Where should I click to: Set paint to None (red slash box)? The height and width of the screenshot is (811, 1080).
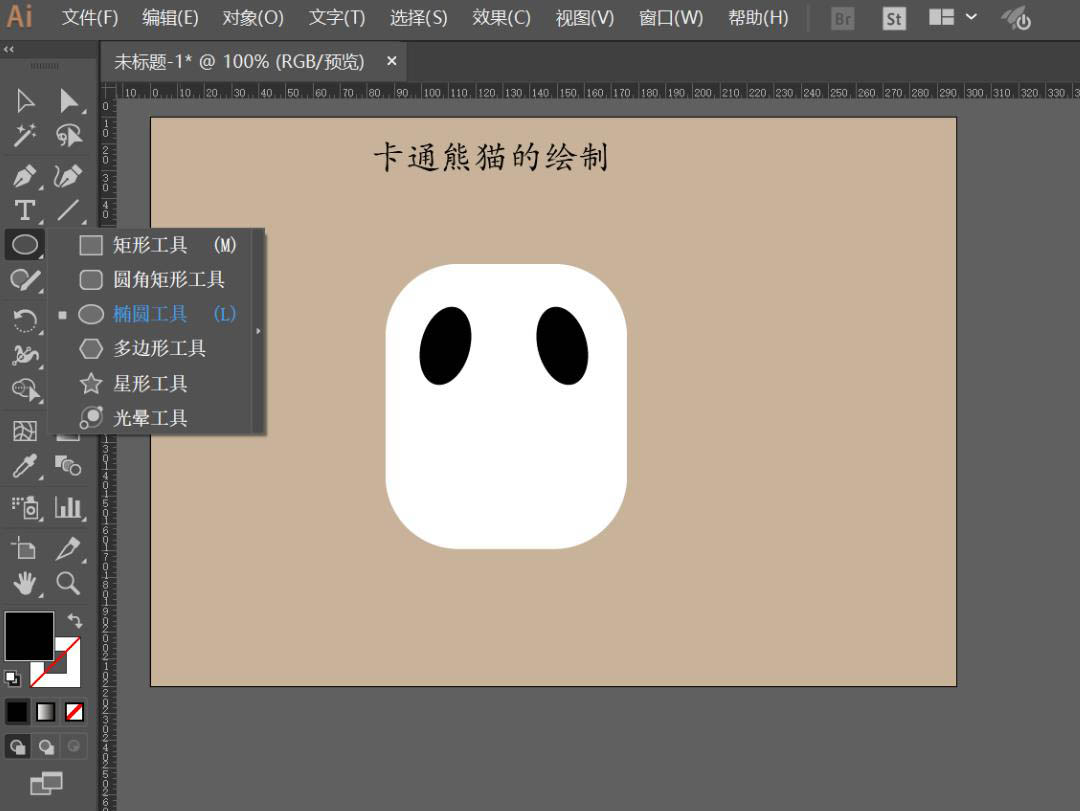74,711
